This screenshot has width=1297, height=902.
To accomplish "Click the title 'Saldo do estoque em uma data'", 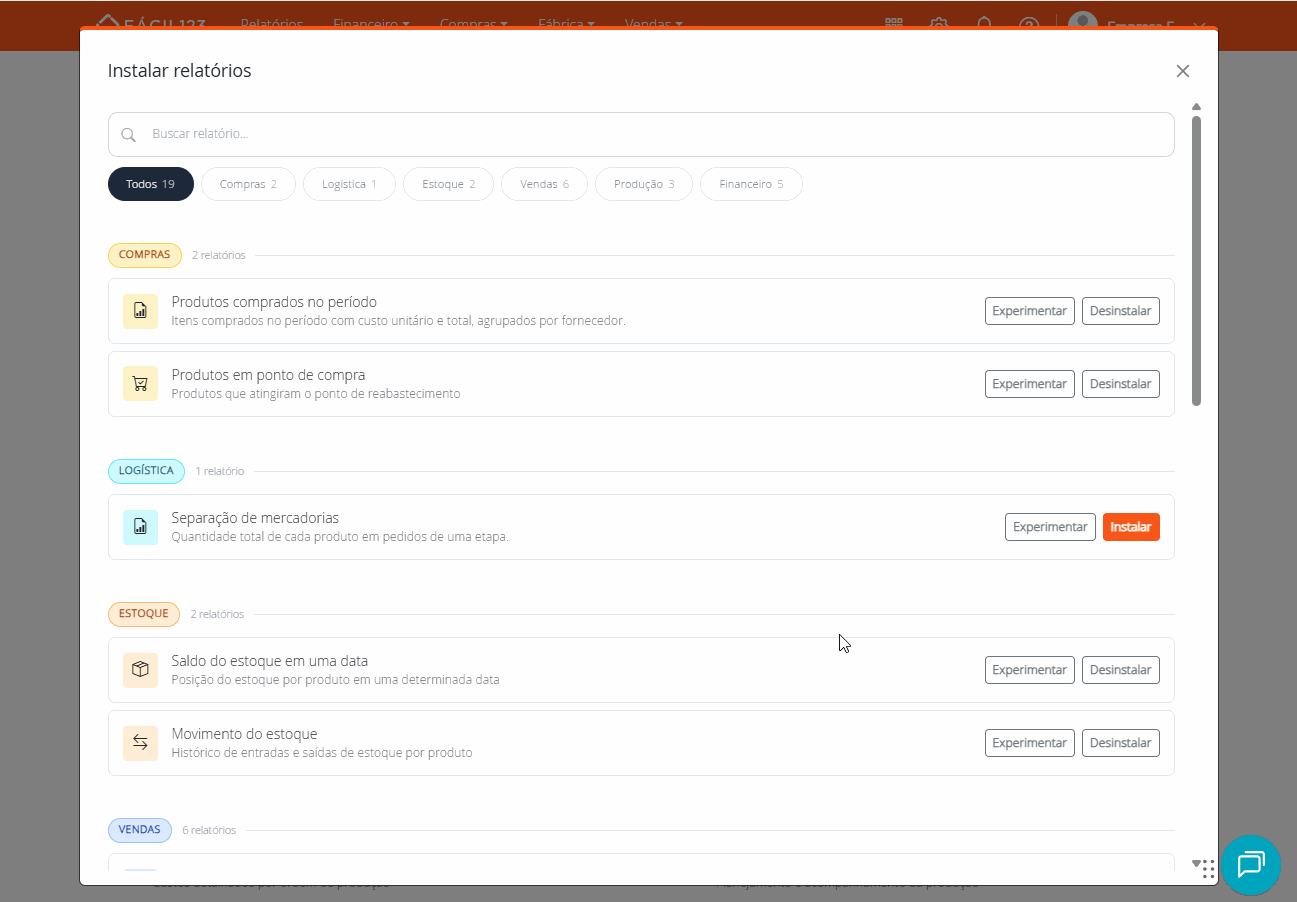I will (270, 661).
